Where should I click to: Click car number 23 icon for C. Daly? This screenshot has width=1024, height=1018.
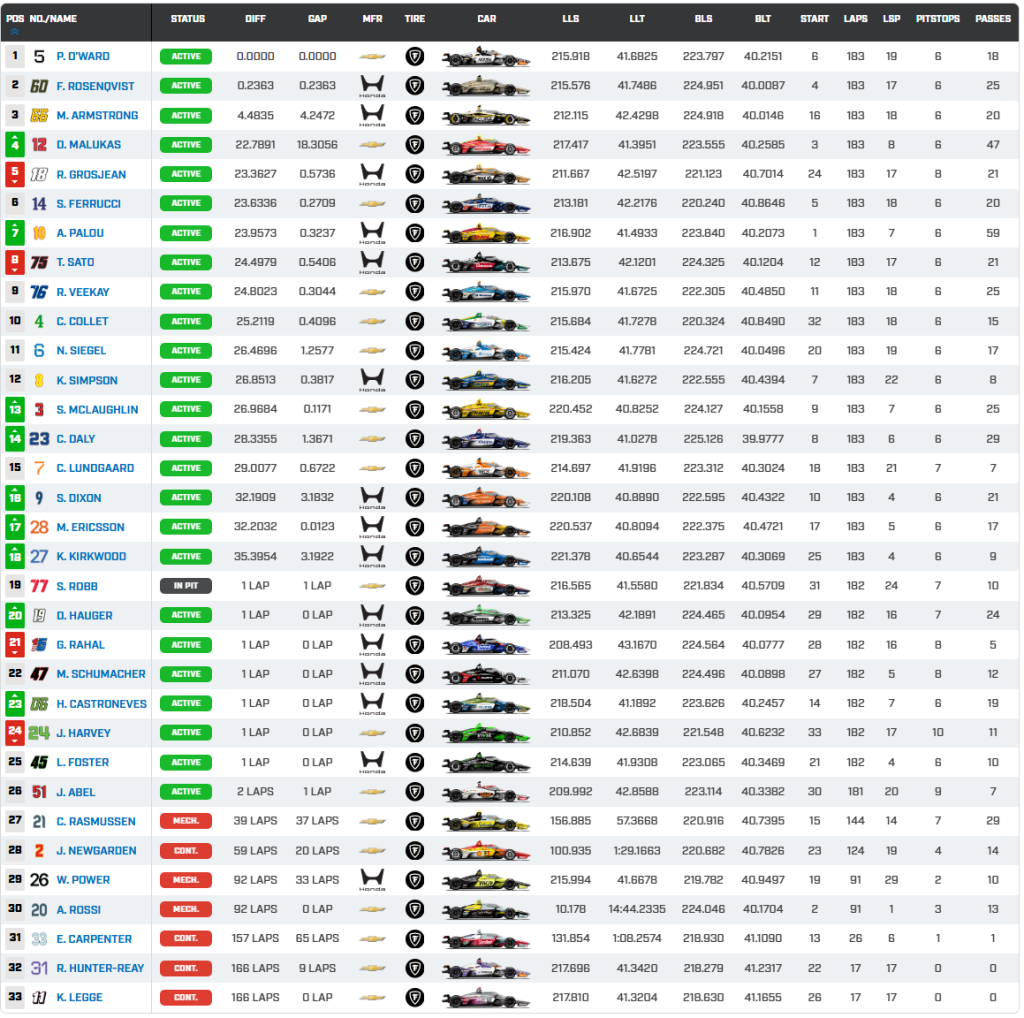click(39, 439)
